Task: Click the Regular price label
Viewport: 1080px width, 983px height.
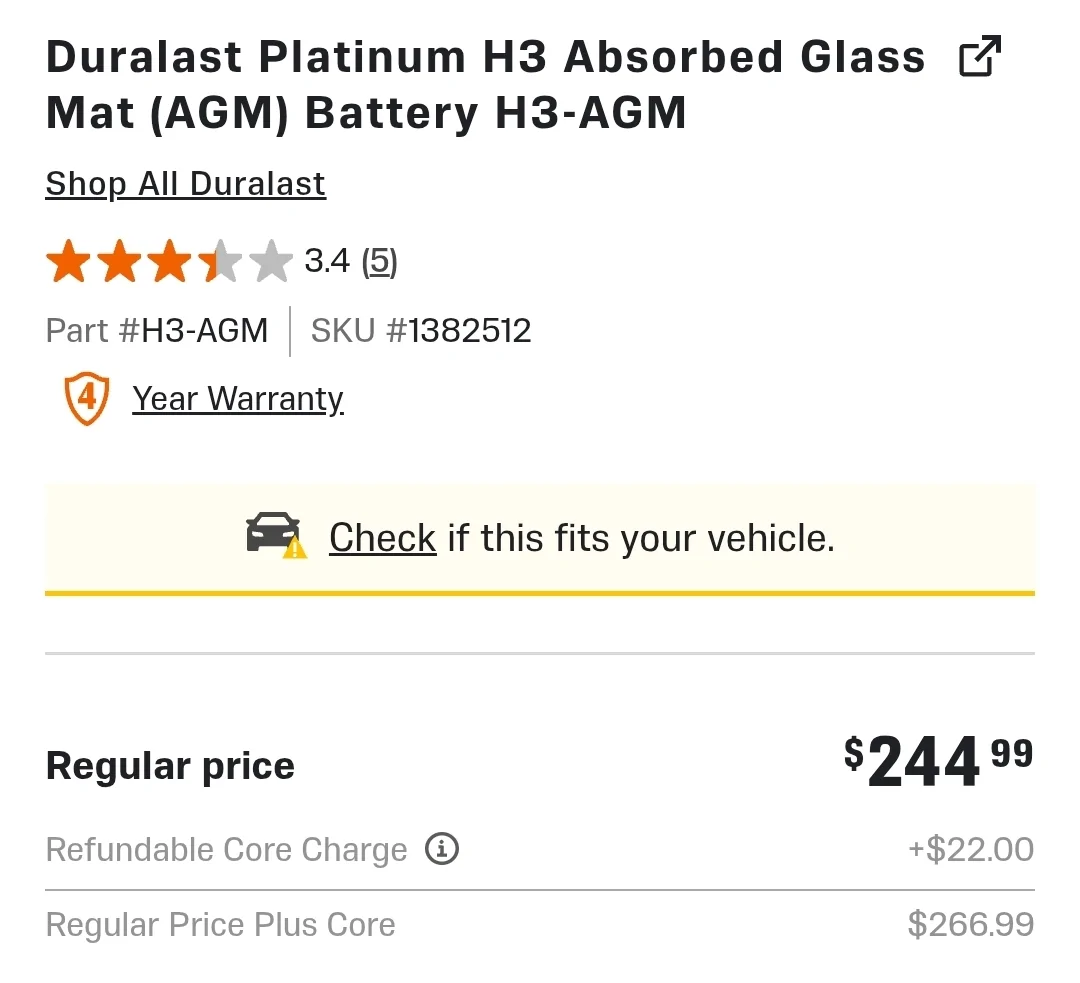Action: point(170,766)
